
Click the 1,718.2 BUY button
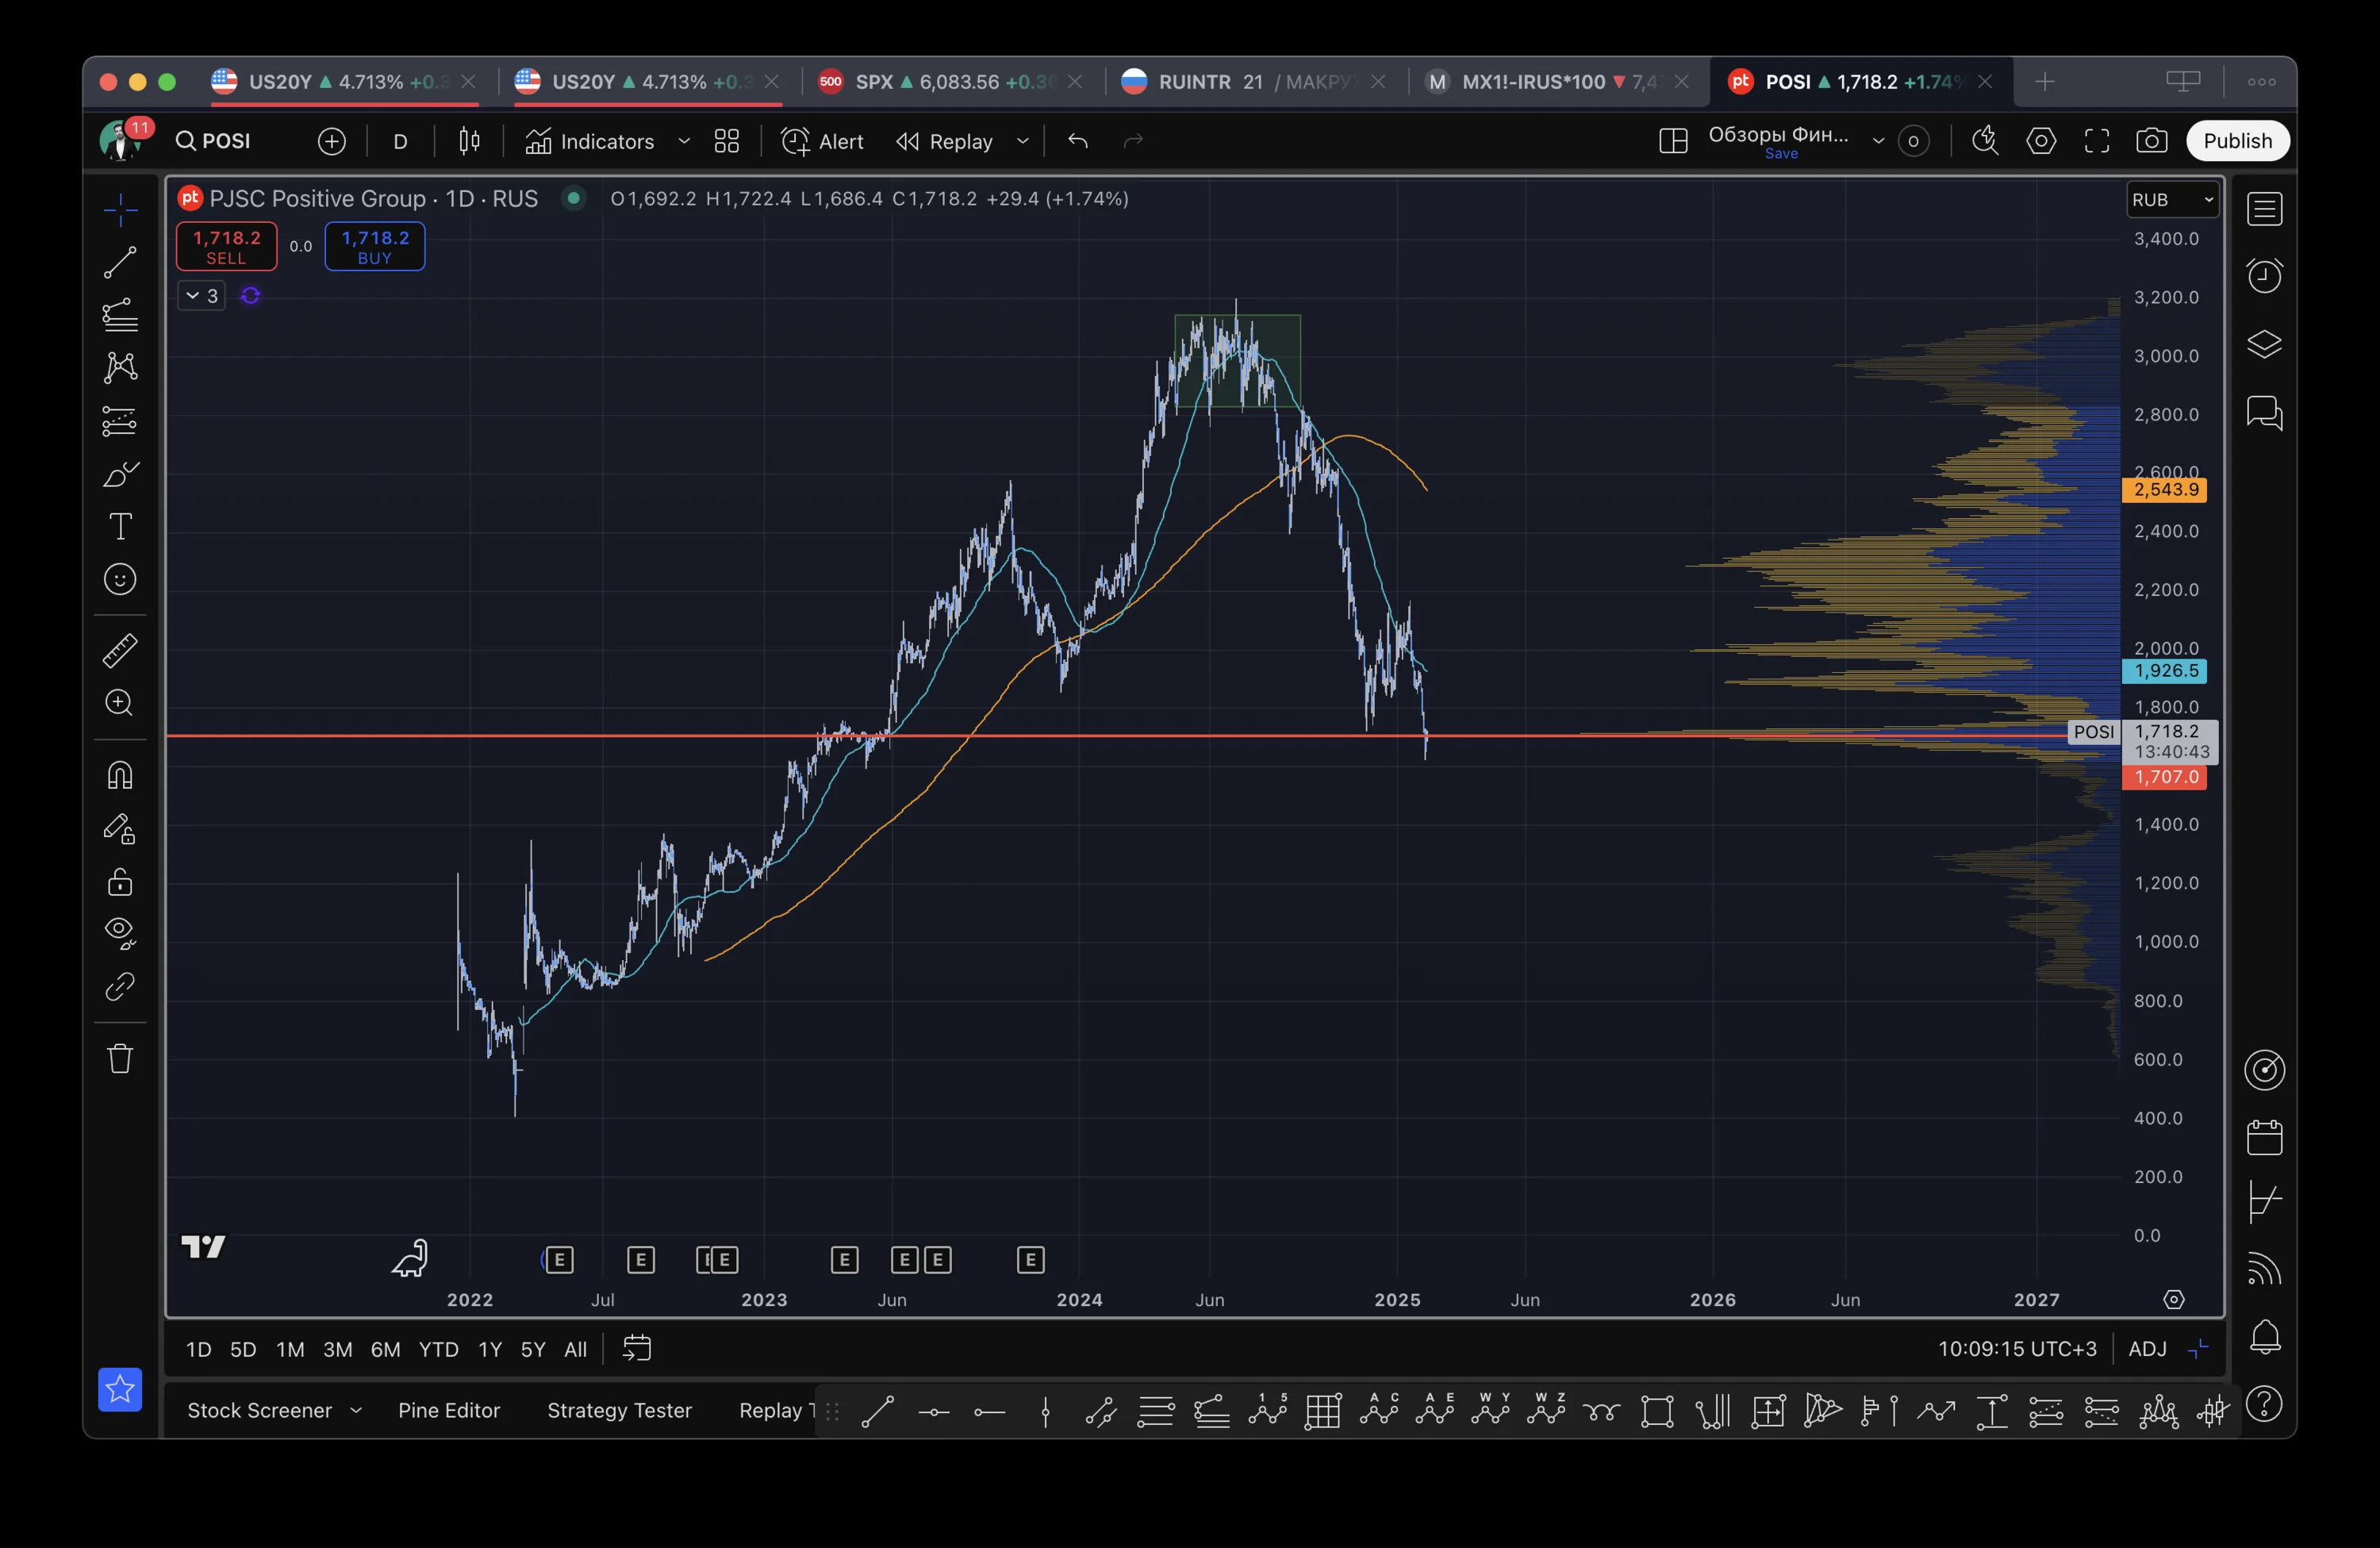point(375,246)
